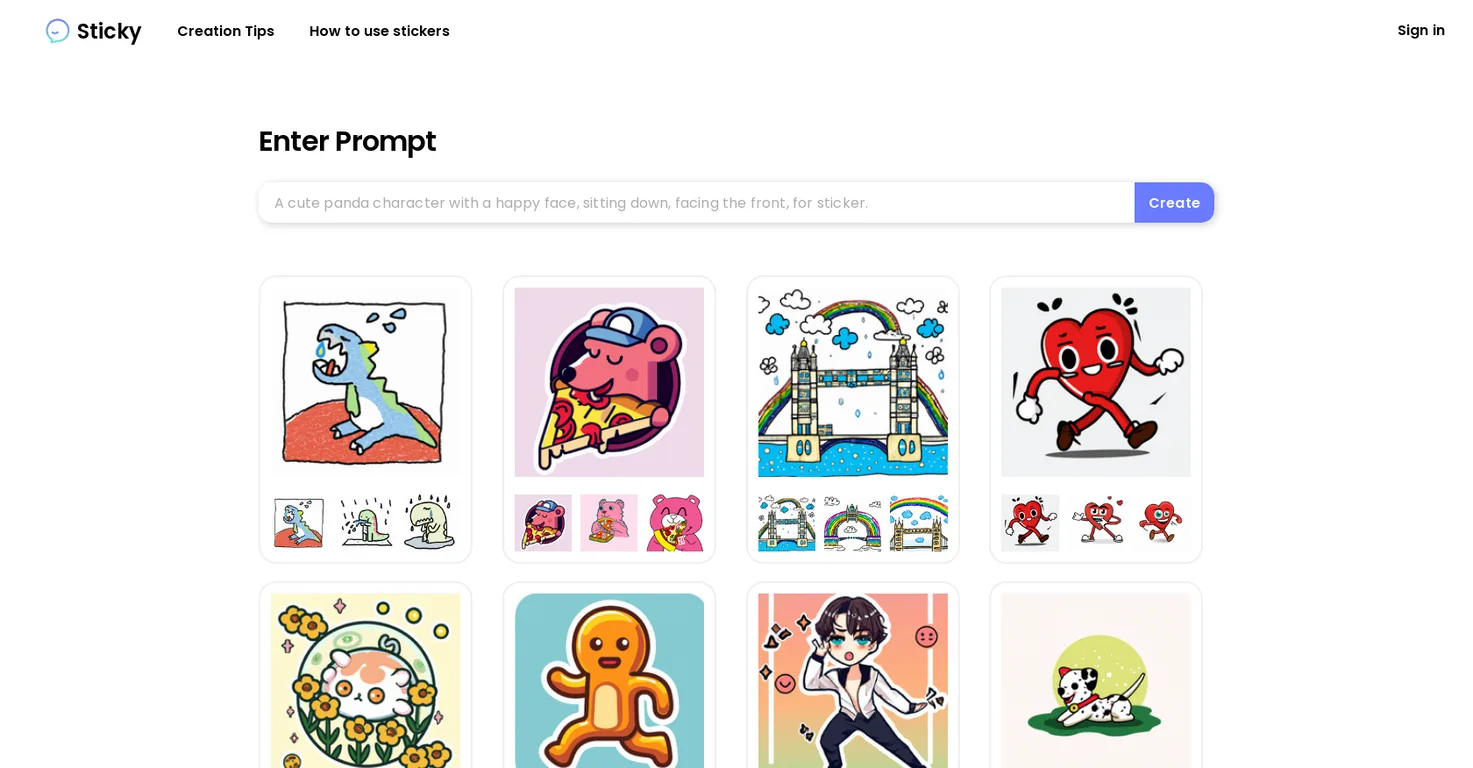Pick the small pink bear middle variant
The image size is (1473, 768).
[609, 523]
